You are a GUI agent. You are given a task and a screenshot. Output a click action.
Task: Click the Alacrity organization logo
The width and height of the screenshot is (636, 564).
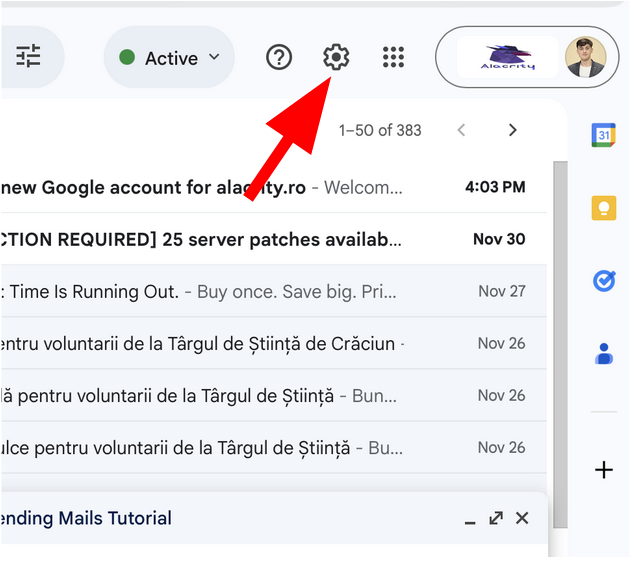tap(508, 57)
